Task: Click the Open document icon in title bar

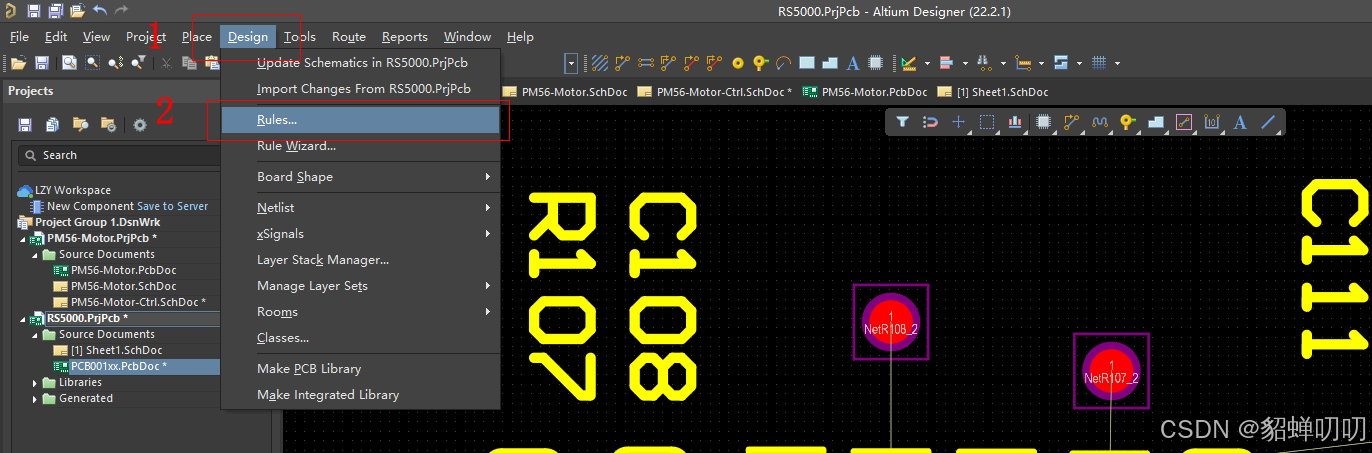Action: (x=77, y=11)
